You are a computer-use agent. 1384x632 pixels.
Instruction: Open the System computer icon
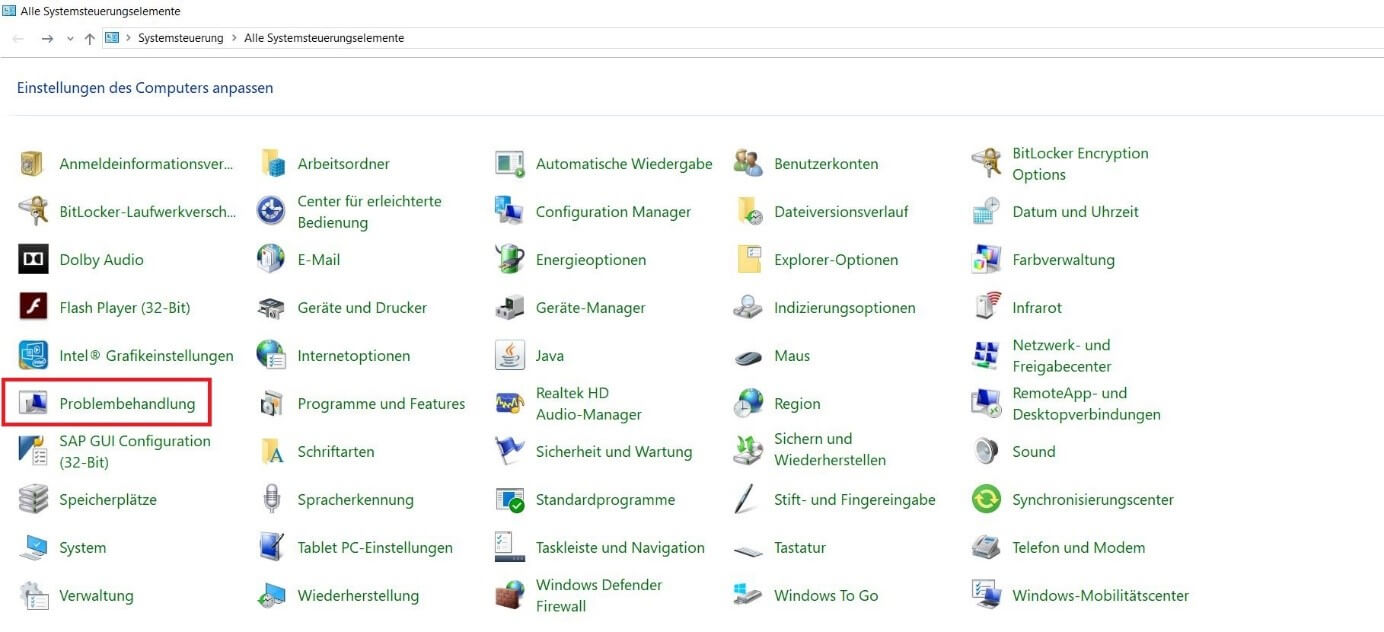[x=33, y=547]
